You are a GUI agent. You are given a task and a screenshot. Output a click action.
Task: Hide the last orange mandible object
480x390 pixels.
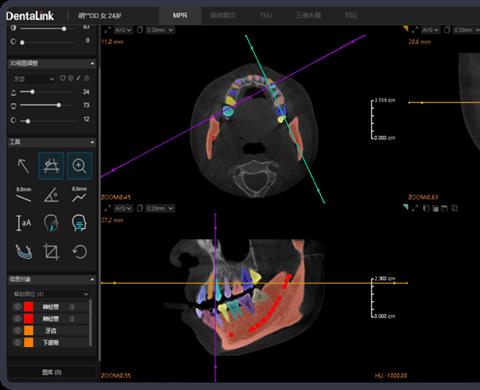[17, 342]
